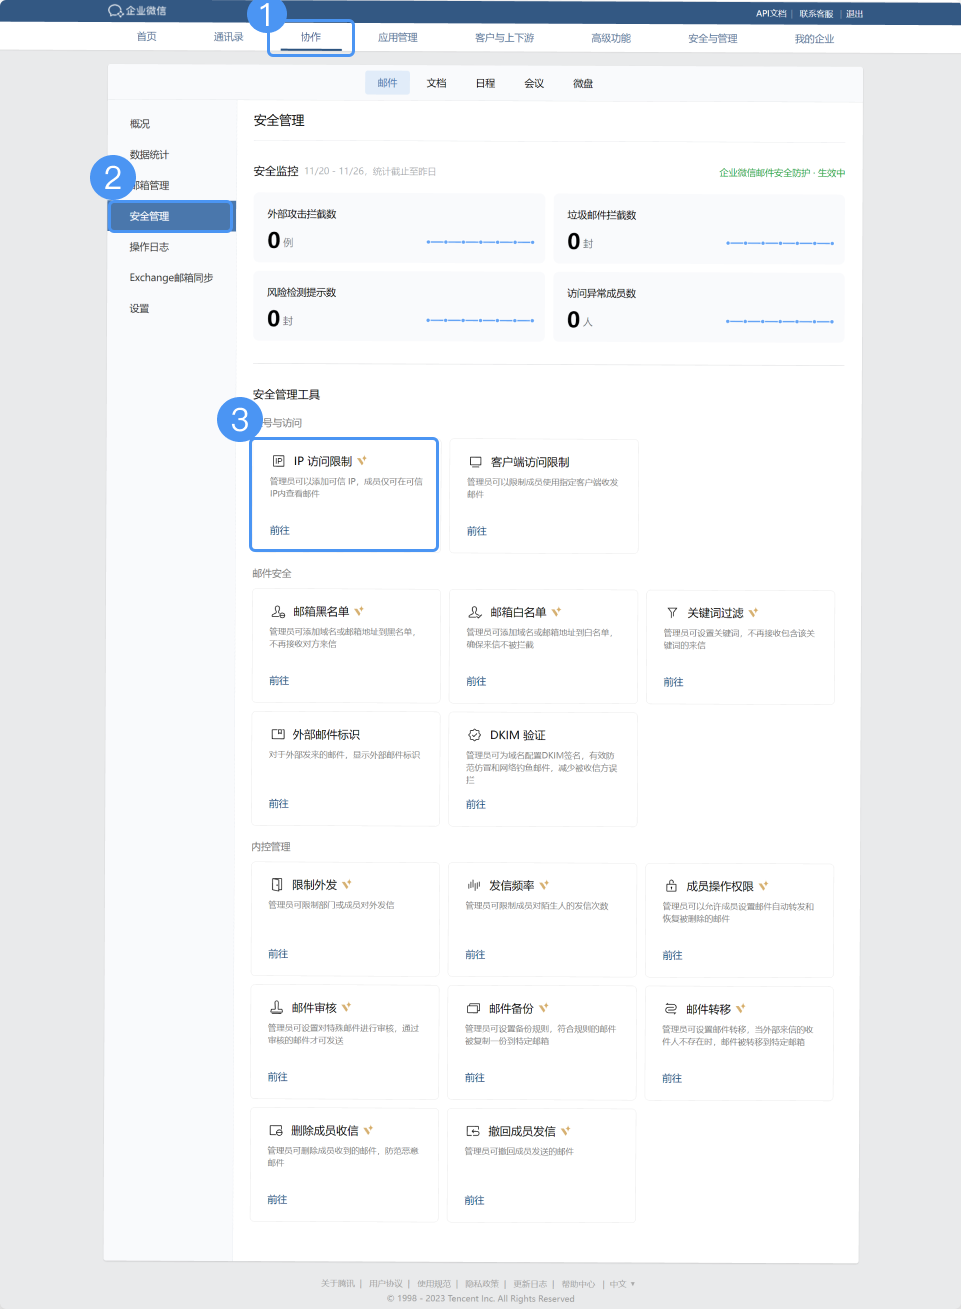Open Exchange邮箱同步 in the sidebar
The image size is (961, 1309).
pyautogui.click(x=171, y=278)
